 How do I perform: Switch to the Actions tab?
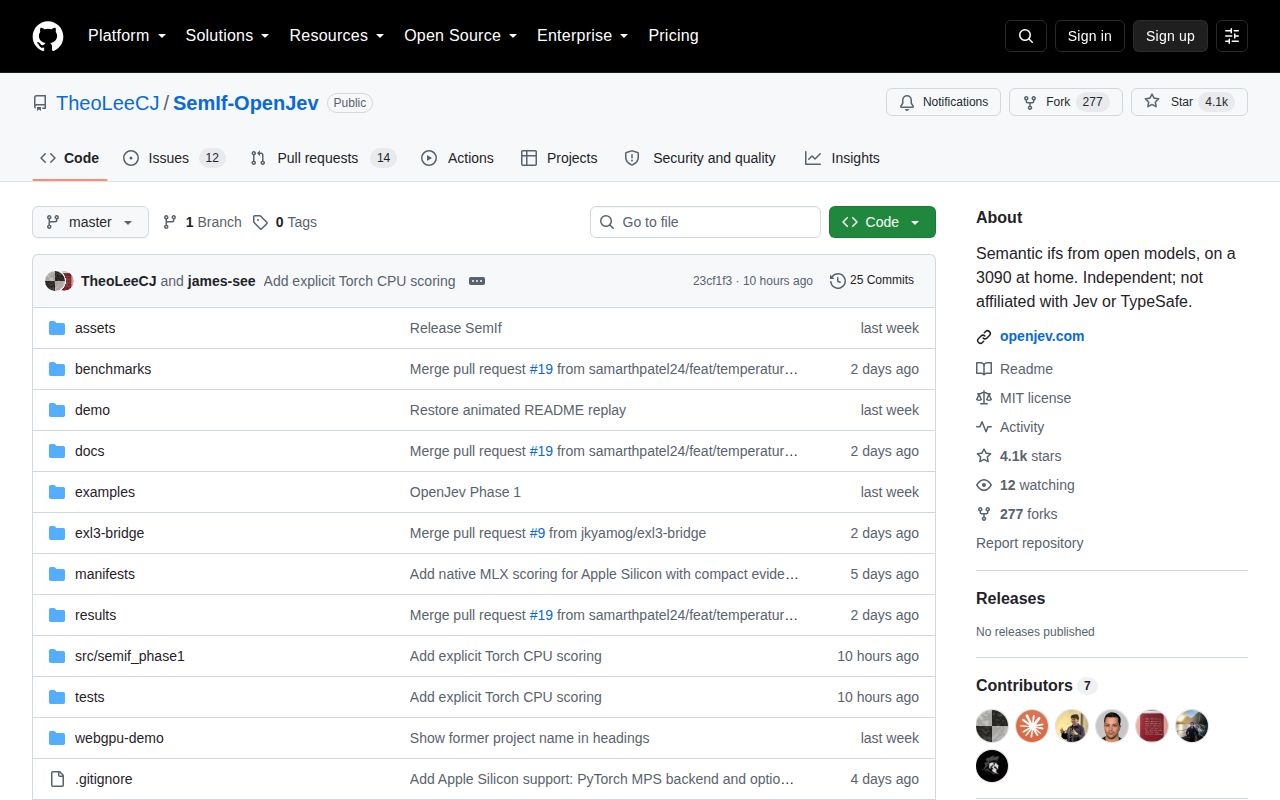(458, 158)
